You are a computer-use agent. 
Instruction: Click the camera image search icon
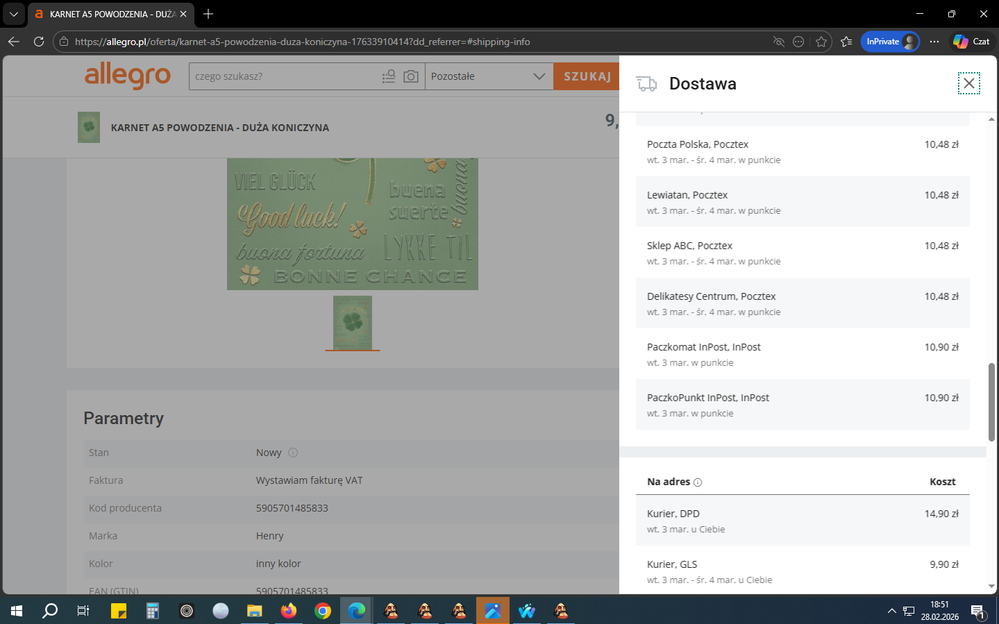411,77
